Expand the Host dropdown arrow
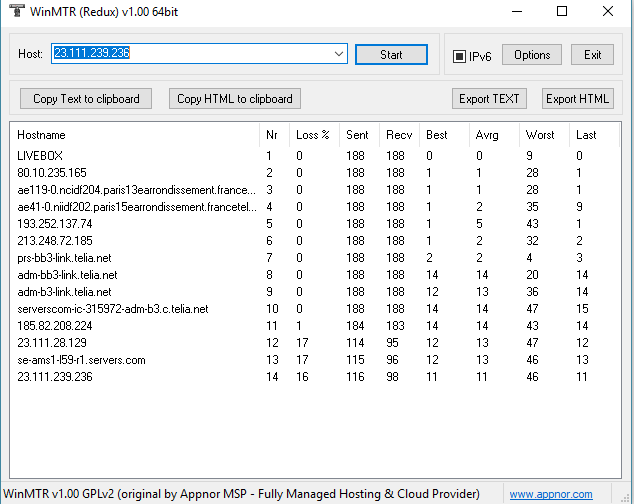Image resolution: width=634 pixels, height=504 pixels. (x=338, y=54)
